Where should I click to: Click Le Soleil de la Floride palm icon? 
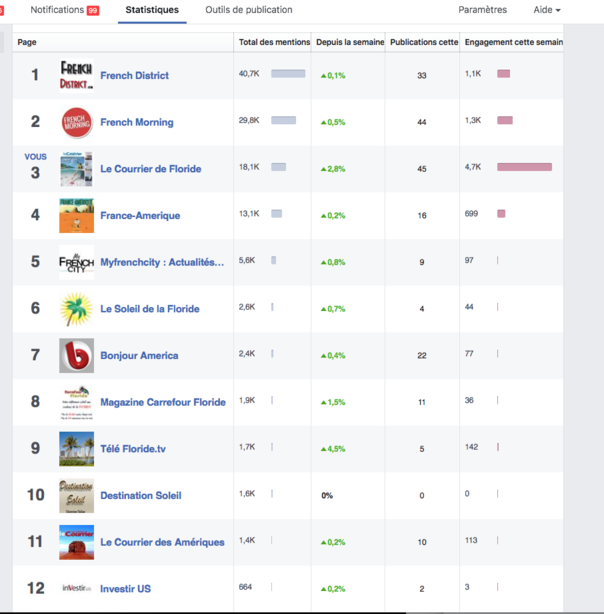(x=76, y=309)
